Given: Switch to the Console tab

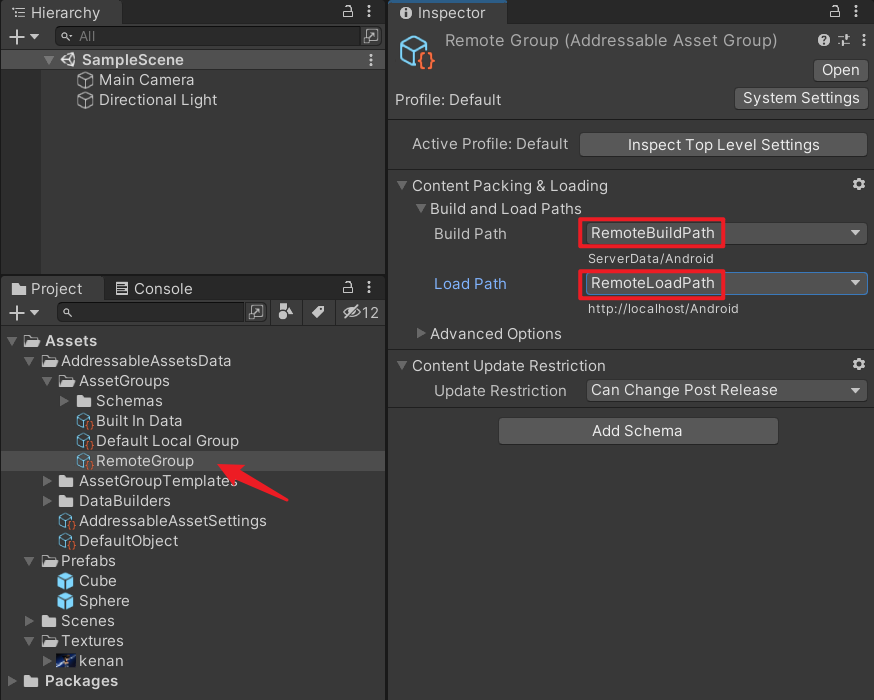Looking at the screenshot, I should pos(153,288).
